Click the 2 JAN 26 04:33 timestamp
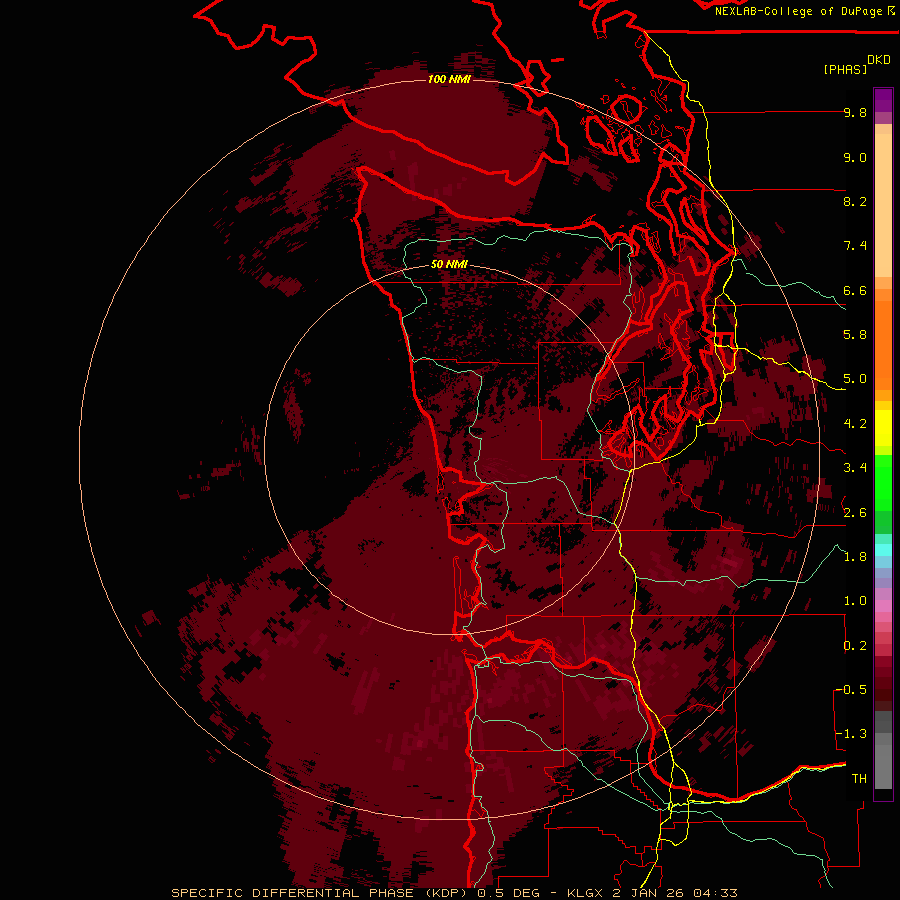This screenshot has width=900, height=900. point(676,893)
